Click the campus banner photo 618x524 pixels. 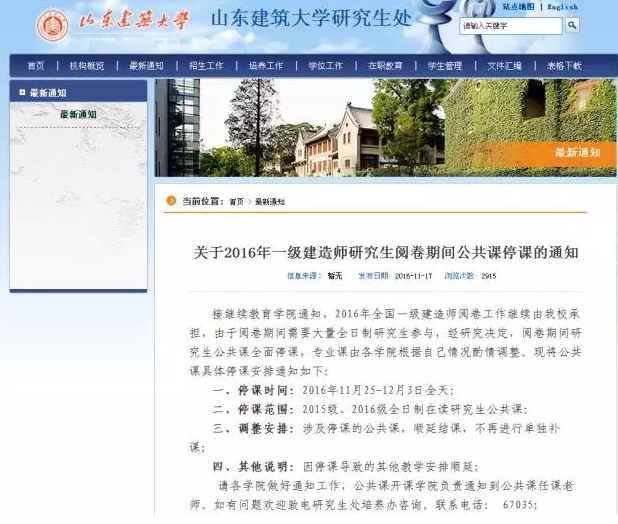(x=380, y=128)
